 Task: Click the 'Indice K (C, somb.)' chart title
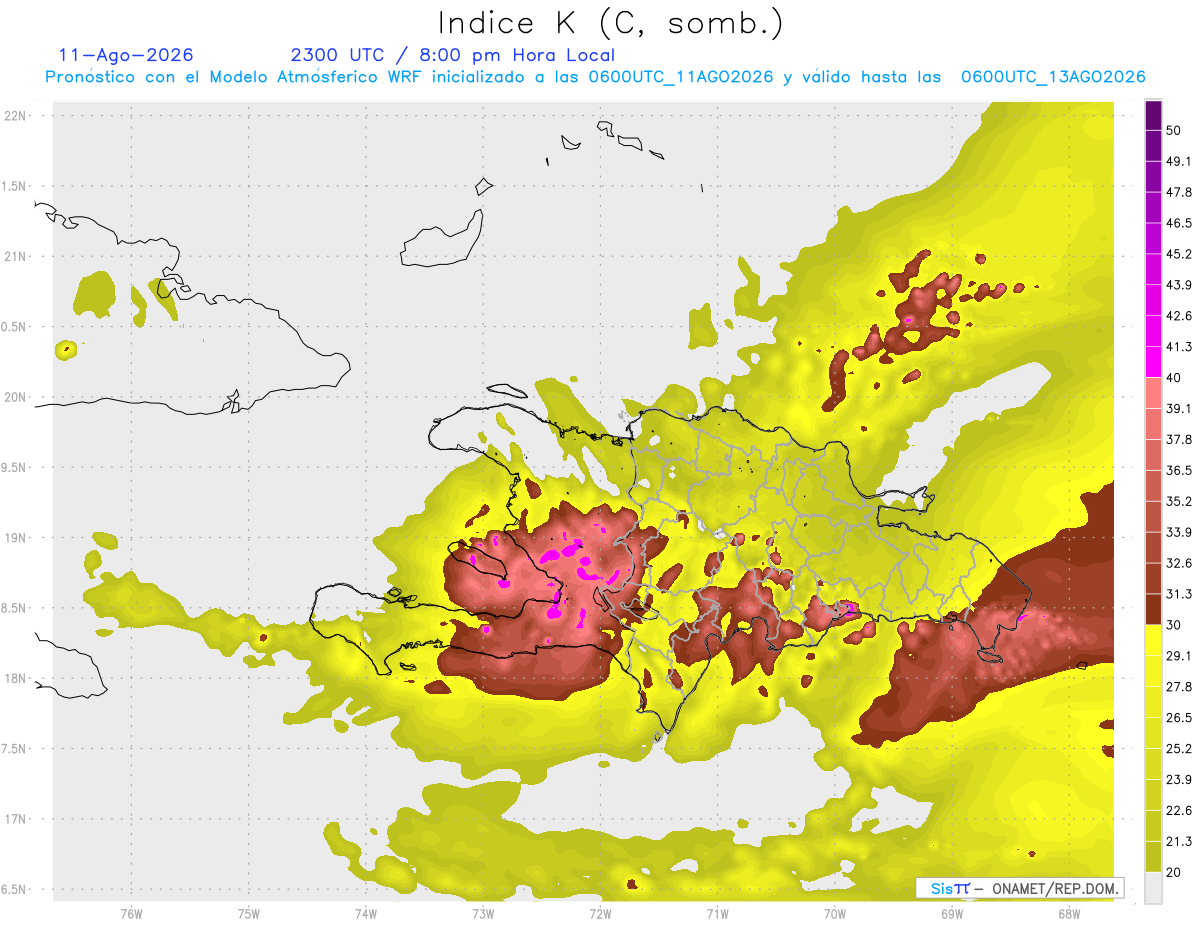[609, 24]
